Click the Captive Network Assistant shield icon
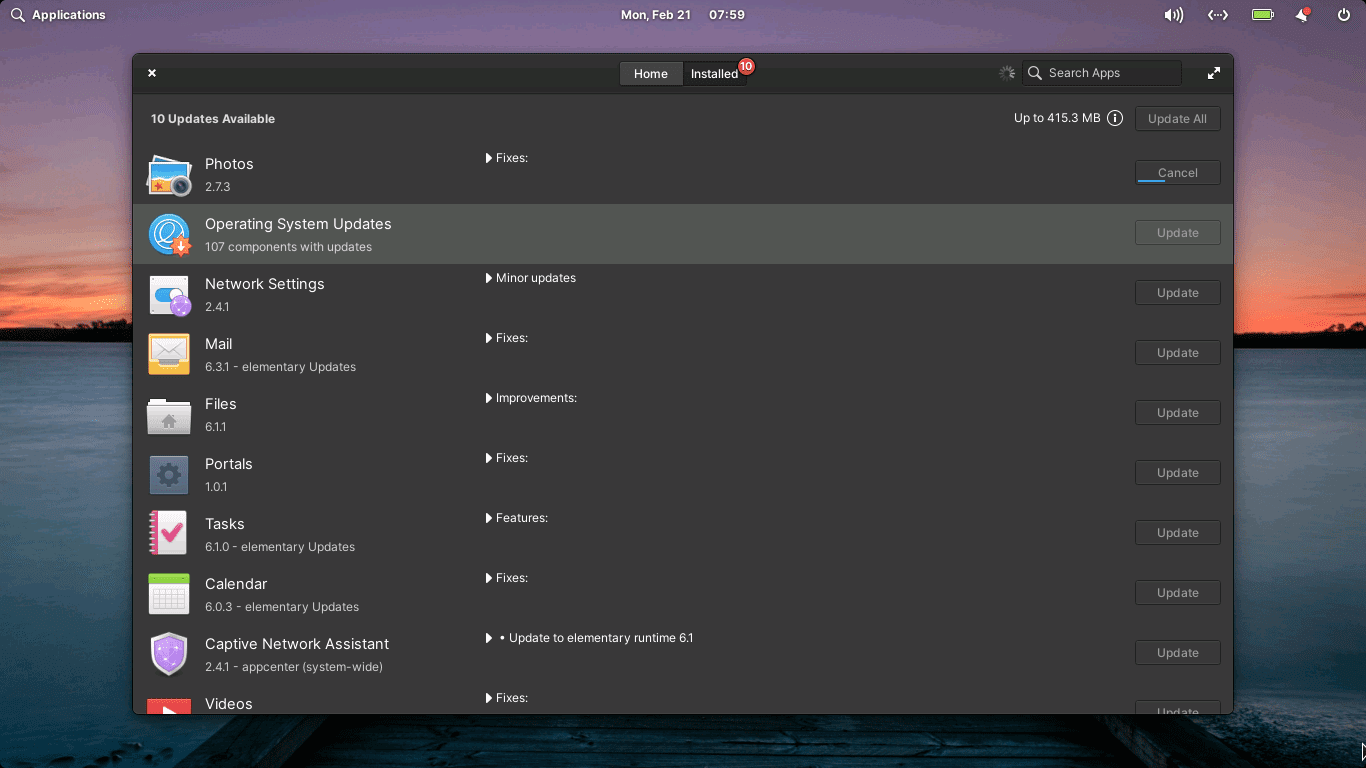1366x768 pixels. pyautogui.click(x=169, y=654)
